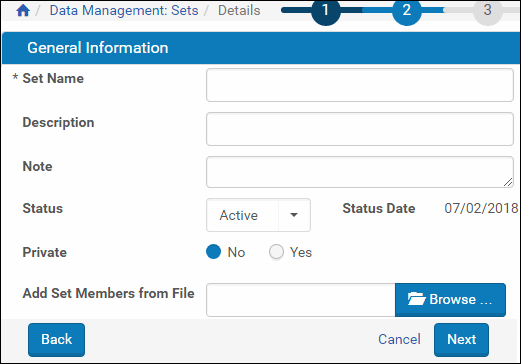Click the file path field for set members

[x=301, y=300]
